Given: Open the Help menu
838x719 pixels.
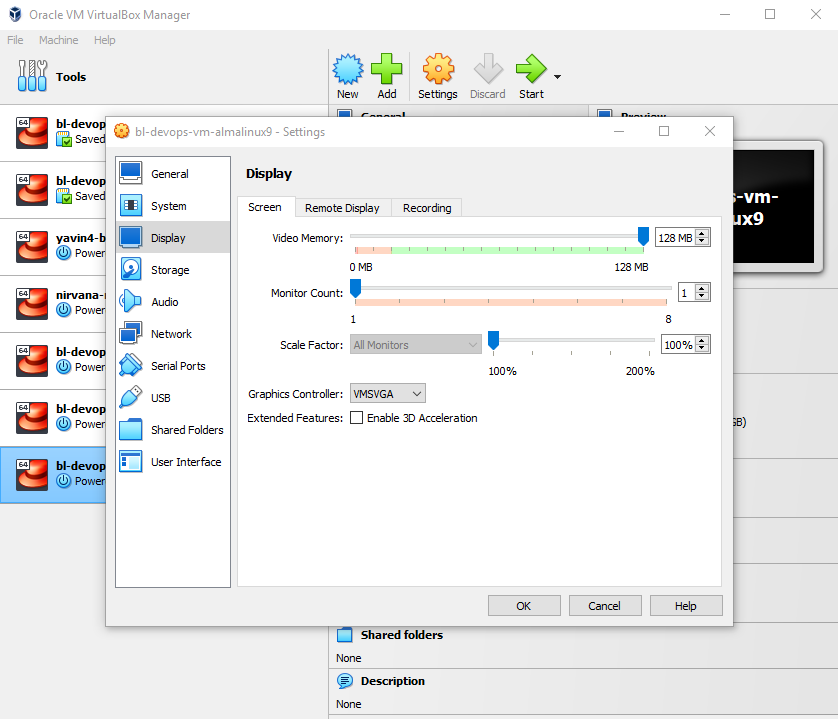Looking at the screenshot, I should tap(104, 40).
